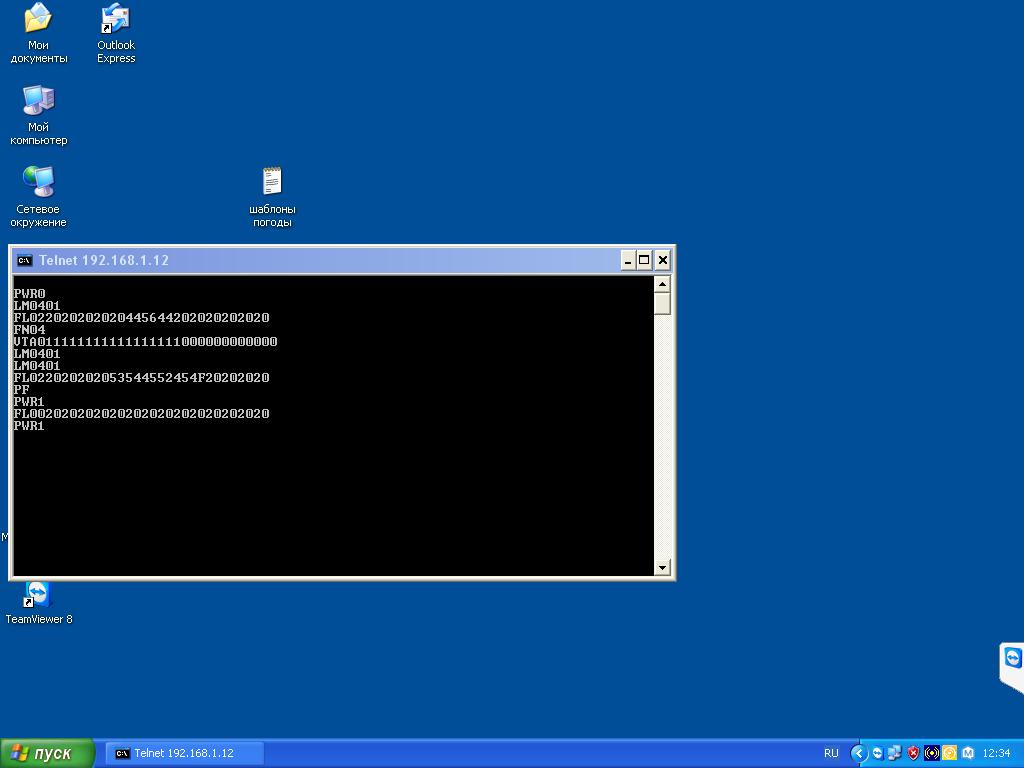Select the Telnet 192.168.1.12 taskbar button

coord(184,753)
